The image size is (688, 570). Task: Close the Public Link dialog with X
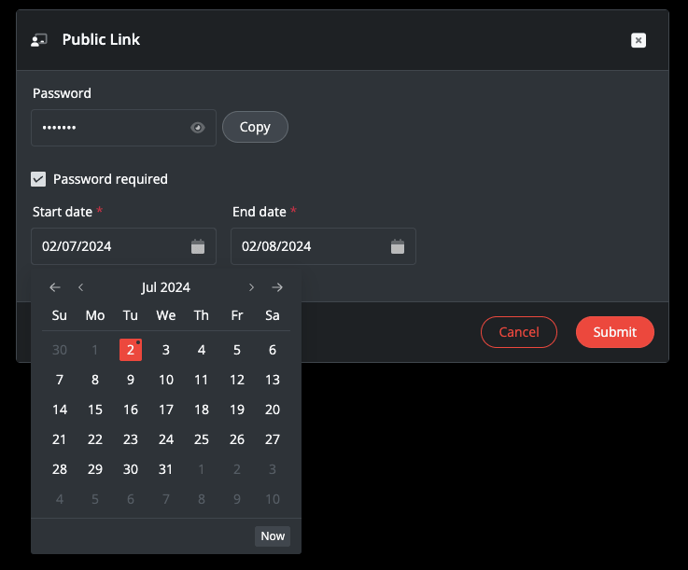tap(638, 40)
